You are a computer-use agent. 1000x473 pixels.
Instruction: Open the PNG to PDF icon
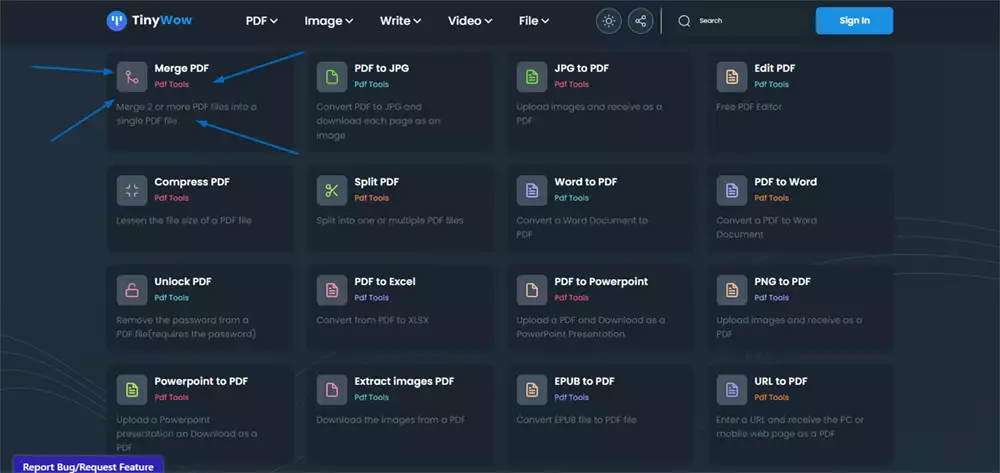[732, 290]
